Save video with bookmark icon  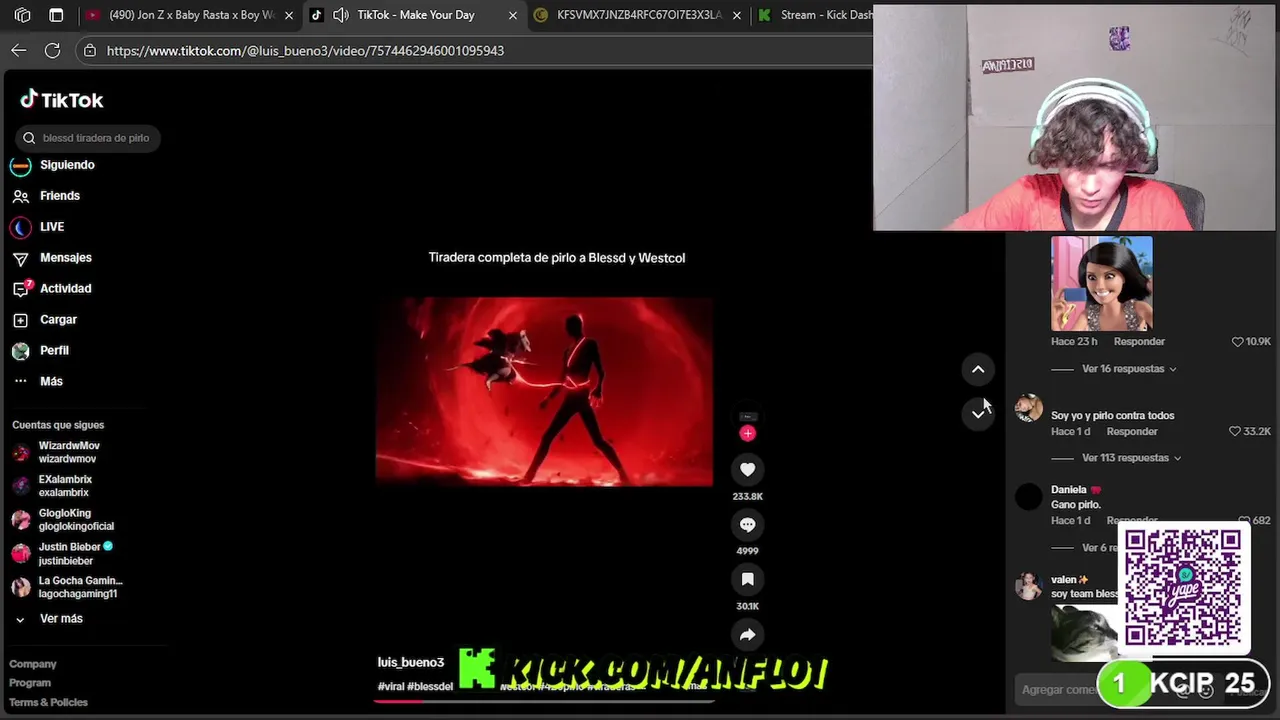click(747, 579)
